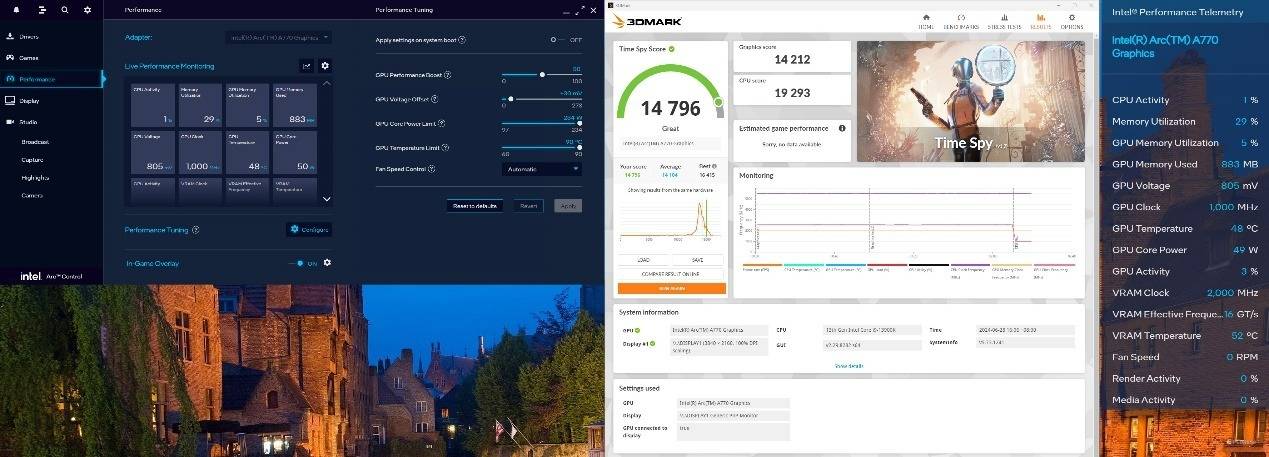Screen dimensions: 1269x457
Task: Open Arc Control settings gear in top bar
Action: click(x=88, y=9)
